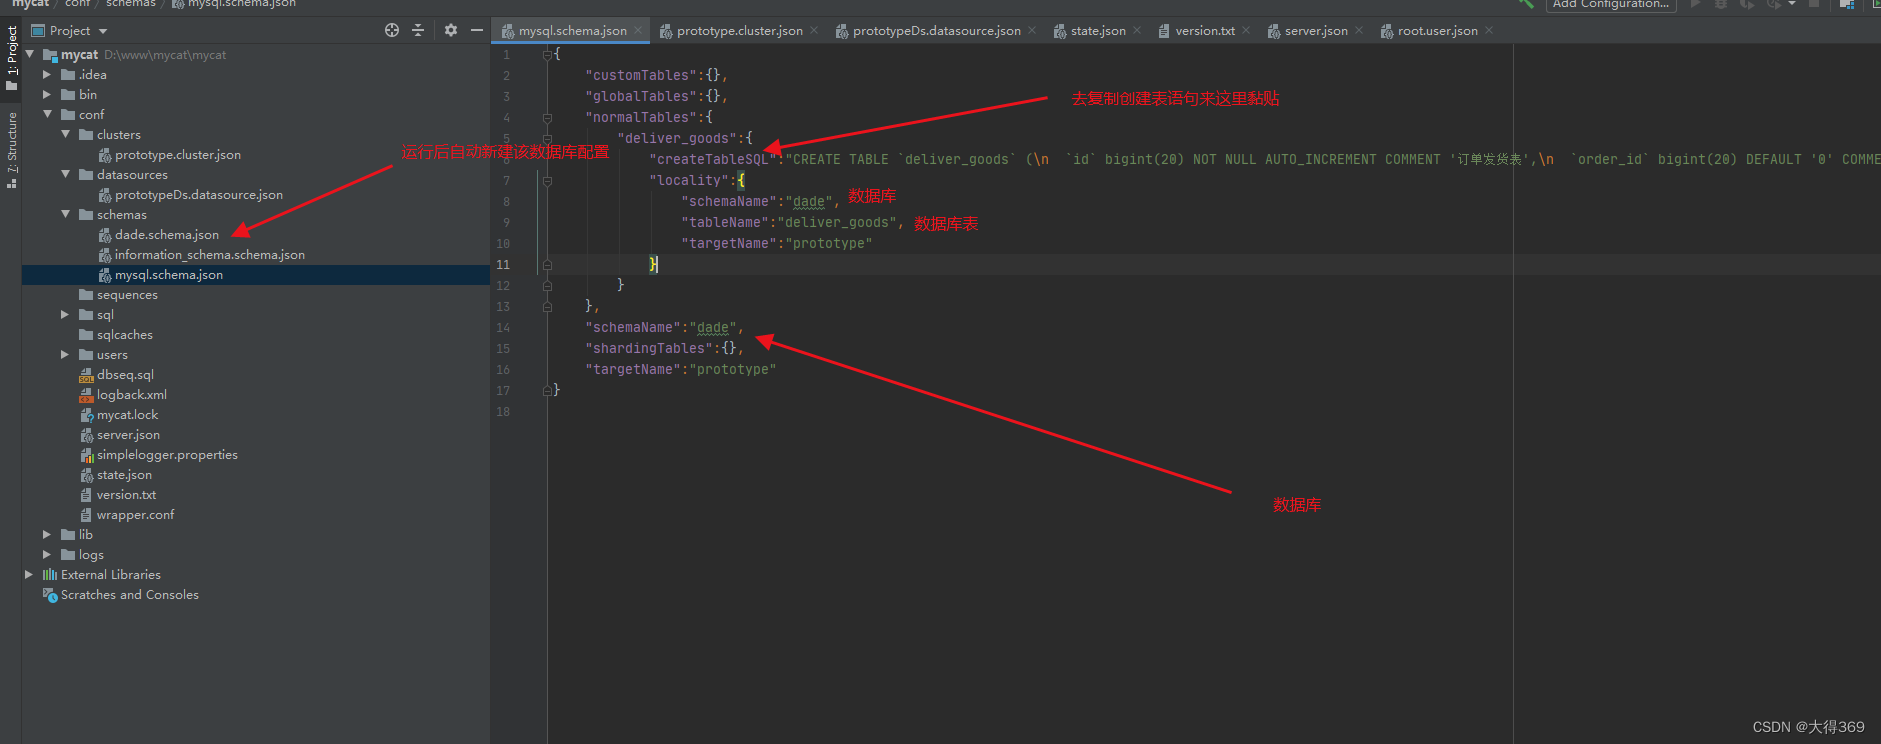Expand the users folder
Viewport: 1881px width, 744px height.
pos(66,354)
